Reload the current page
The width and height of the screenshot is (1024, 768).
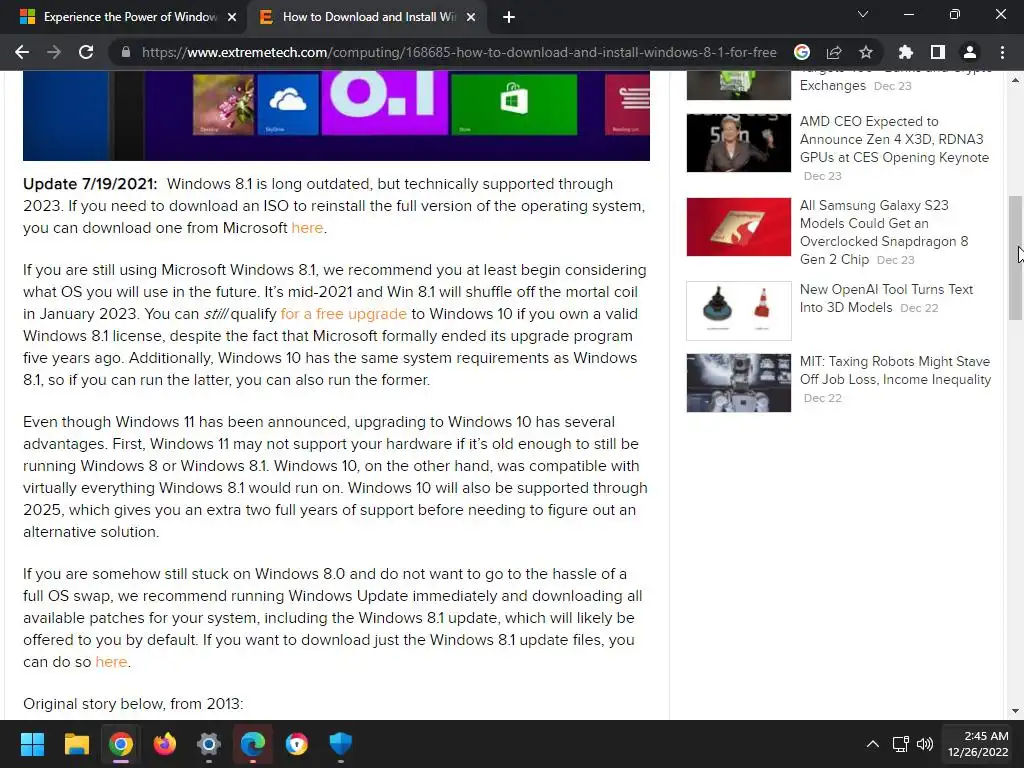[x=86, y=52]
